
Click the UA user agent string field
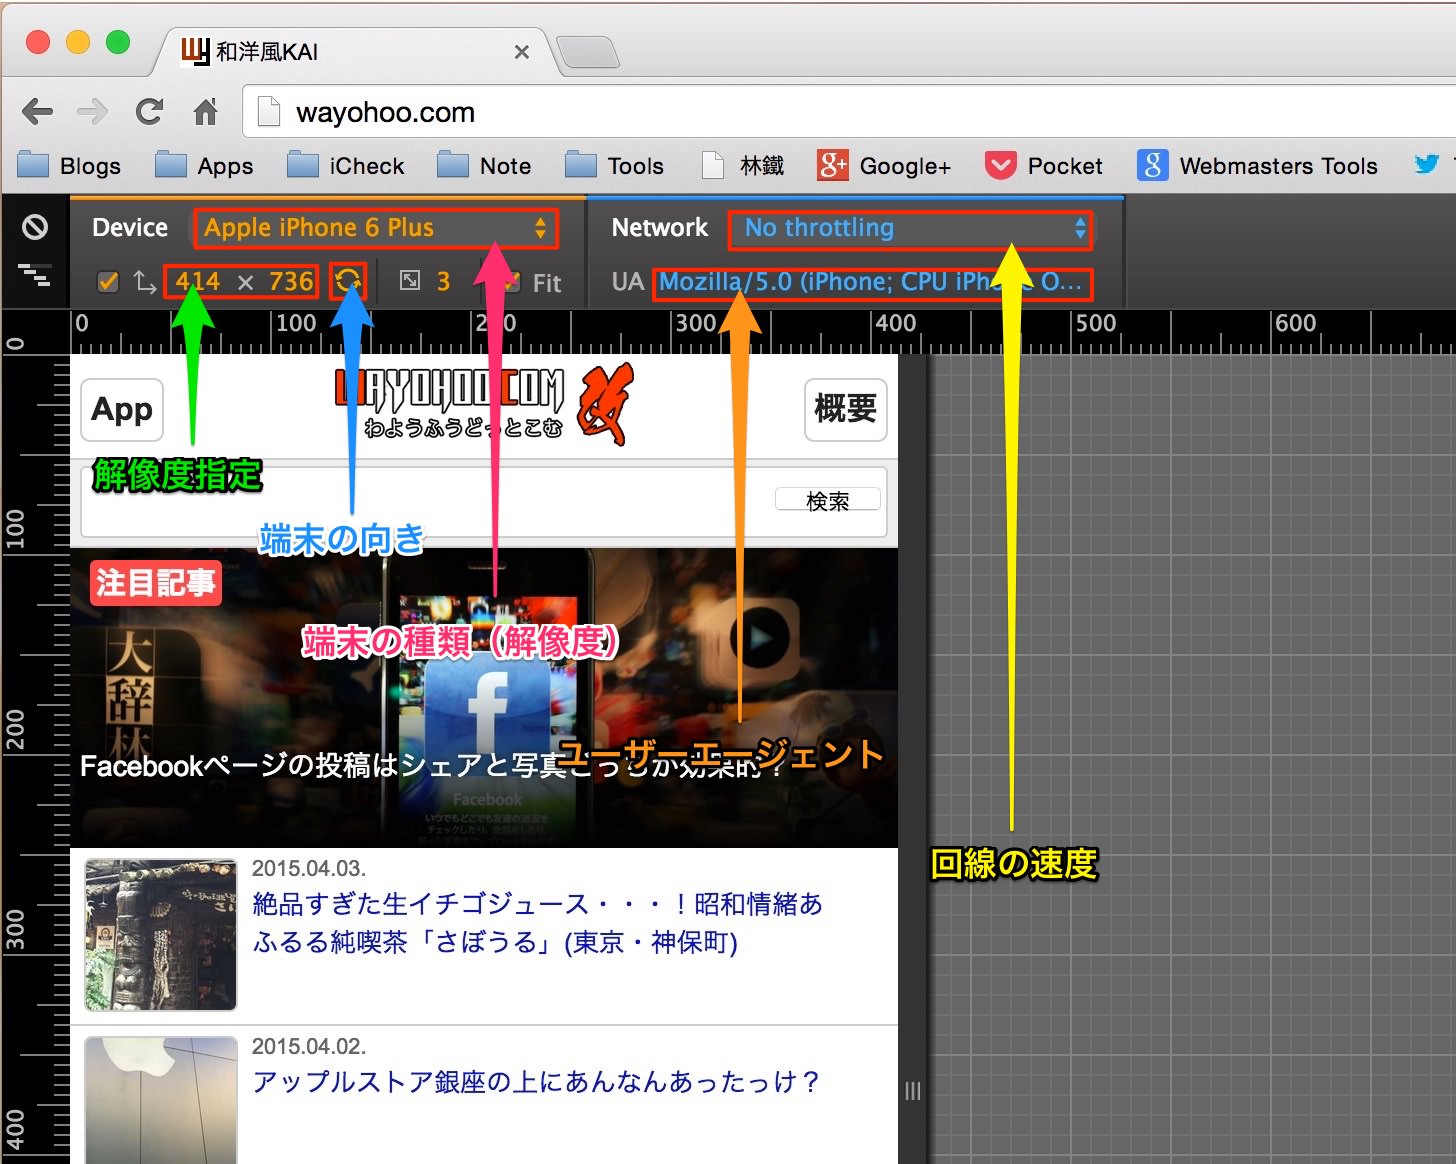click(x=872, y=282)
